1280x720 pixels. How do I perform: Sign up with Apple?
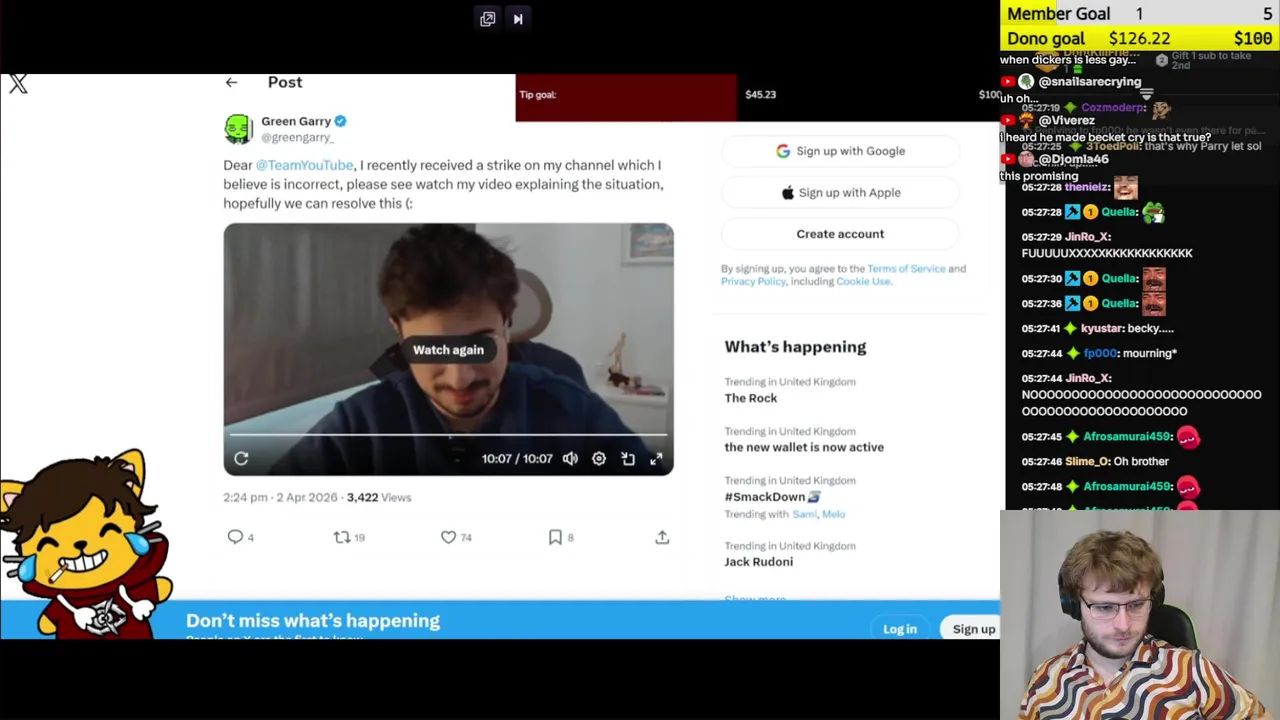click(x=840, y=192)
